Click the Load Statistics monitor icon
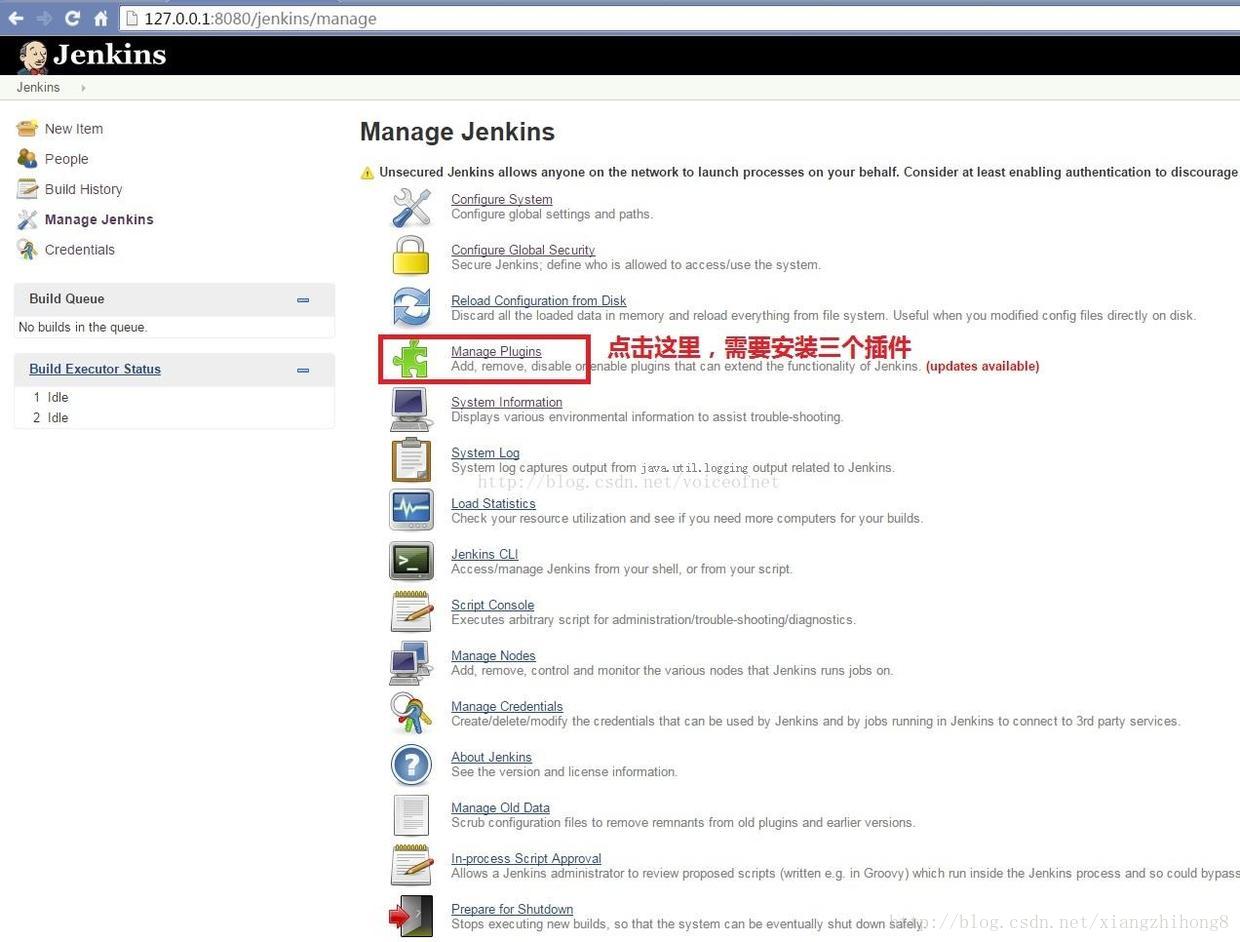 pyautogui.click(x=411, y=510)
